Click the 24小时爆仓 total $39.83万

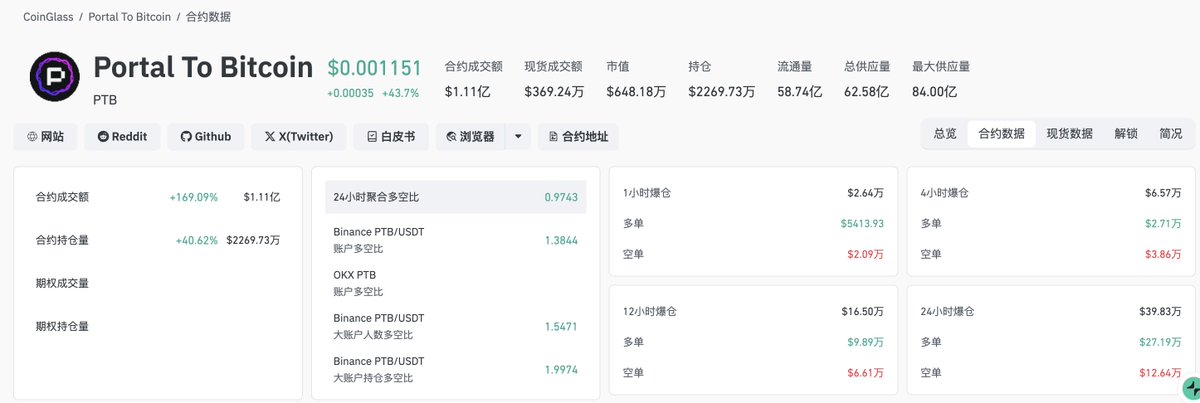click(x=1162, y=311)
